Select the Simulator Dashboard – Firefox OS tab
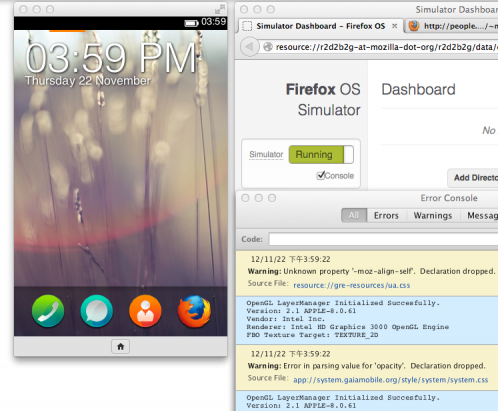Screen dimensions: 498x411 click(320, 26)
